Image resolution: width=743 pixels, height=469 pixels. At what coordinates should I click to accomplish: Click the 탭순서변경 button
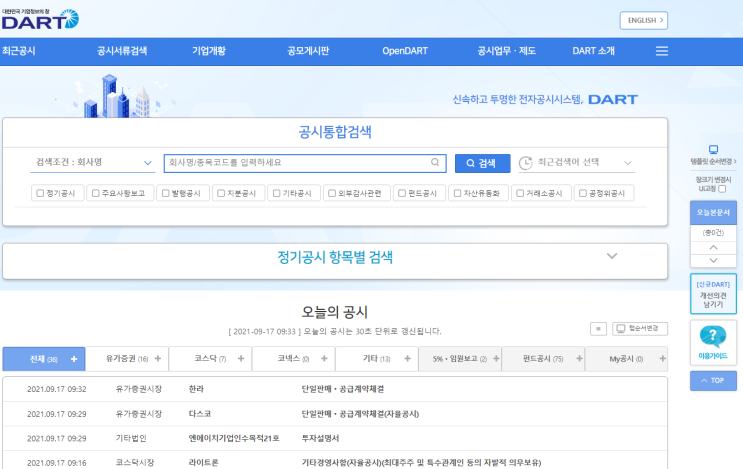[x=640, y=329]
